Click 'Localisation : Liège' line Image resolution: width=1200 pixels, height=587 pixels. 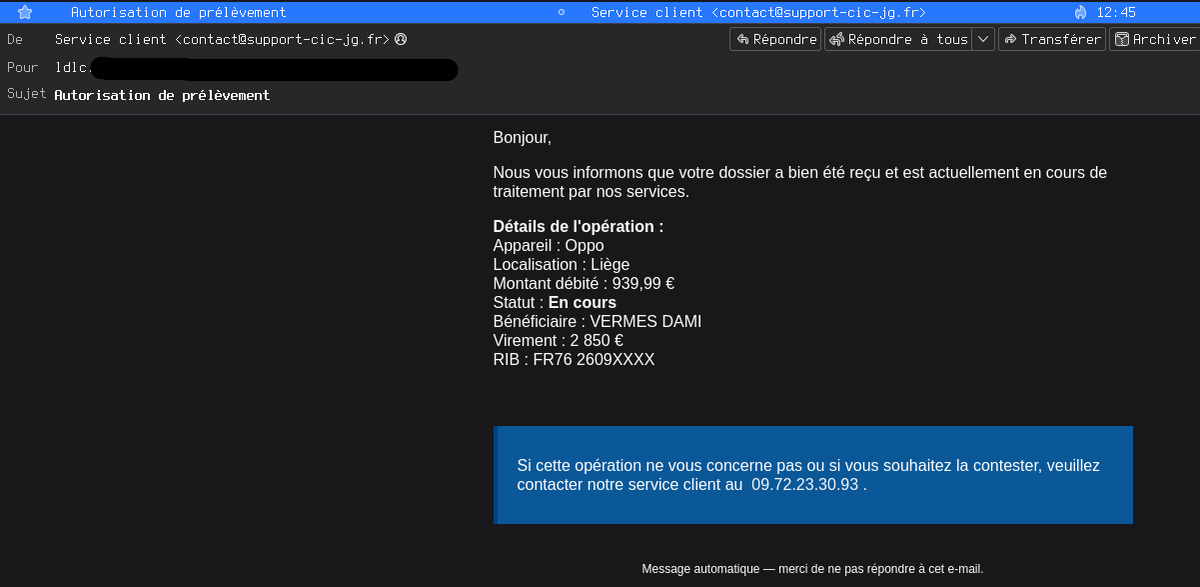[561, 265]
